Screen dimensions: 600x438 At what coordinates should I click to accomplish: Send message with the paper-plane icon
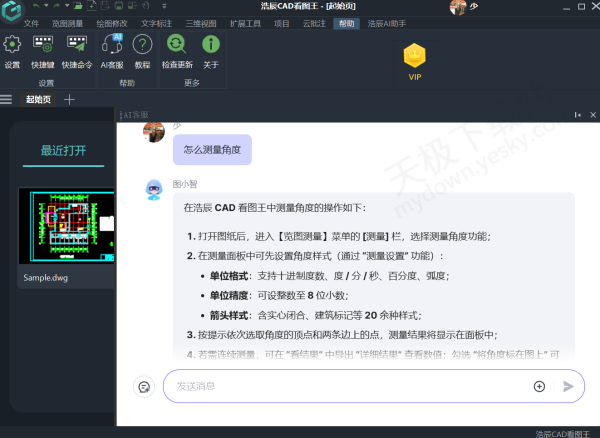[x=568, y=386]
